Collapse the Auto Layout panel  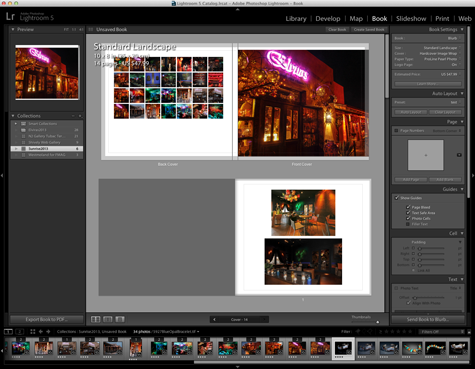click(x=462, y=93)
